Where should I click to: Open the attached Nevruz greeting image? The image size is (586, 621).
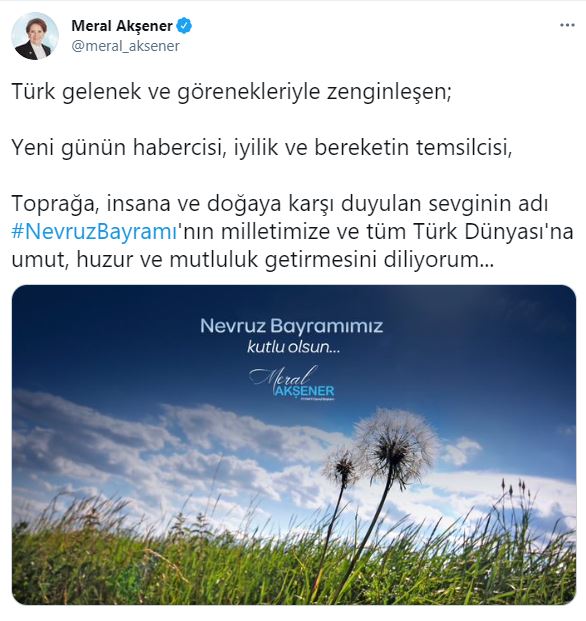coord(294,444)
